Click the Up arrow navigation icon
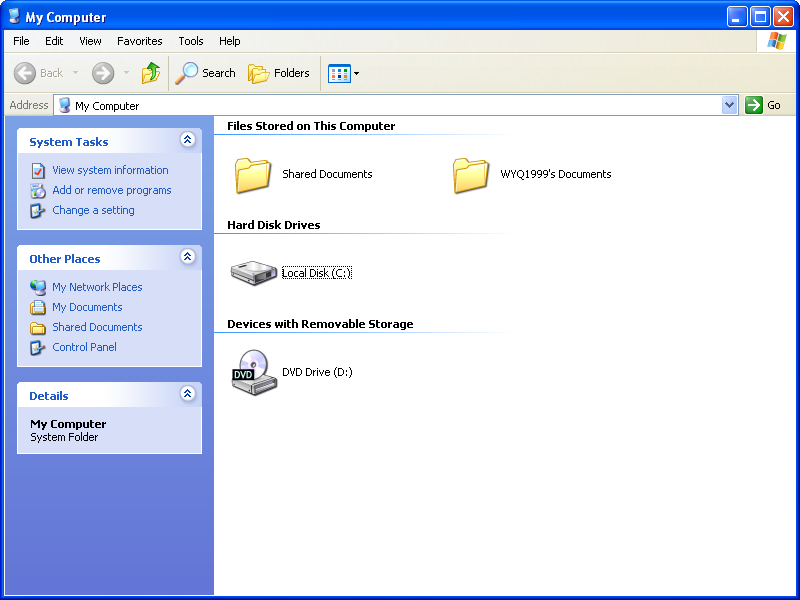The image size is (800, 600). tap(151, 73)
